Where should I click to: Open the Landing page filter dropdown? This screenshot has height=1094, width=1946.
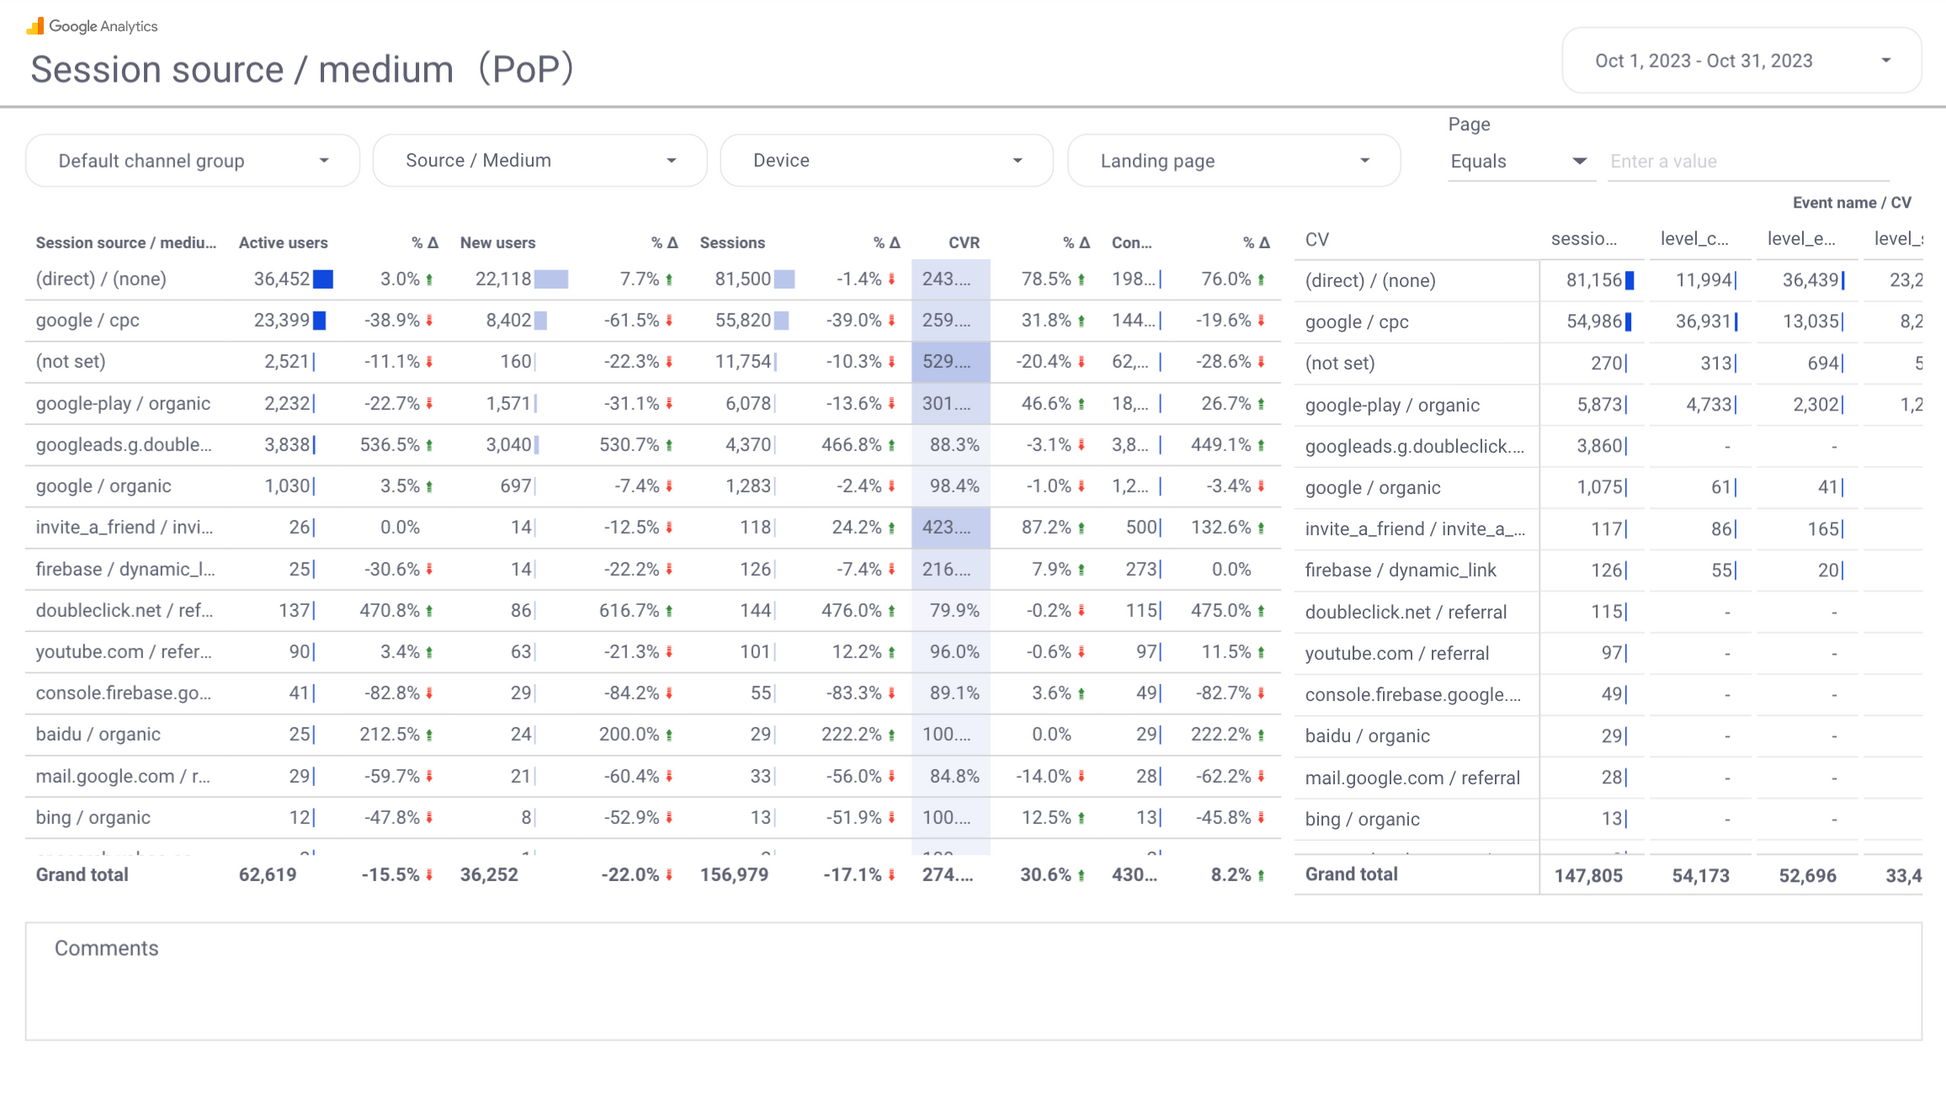coord(1234,161)
